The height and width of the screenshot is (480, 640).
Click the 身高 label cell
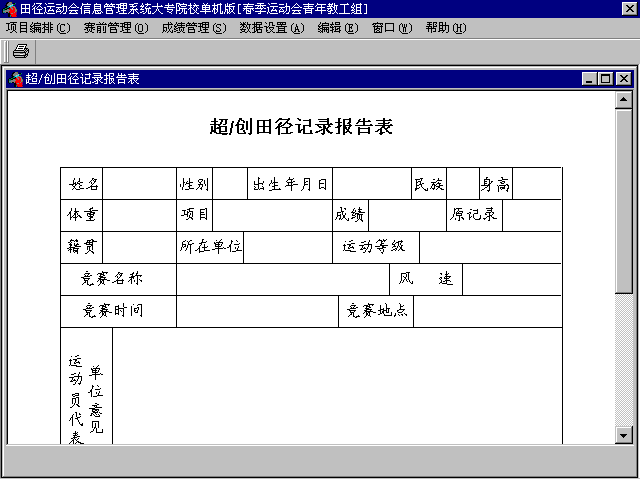(496, 184)
